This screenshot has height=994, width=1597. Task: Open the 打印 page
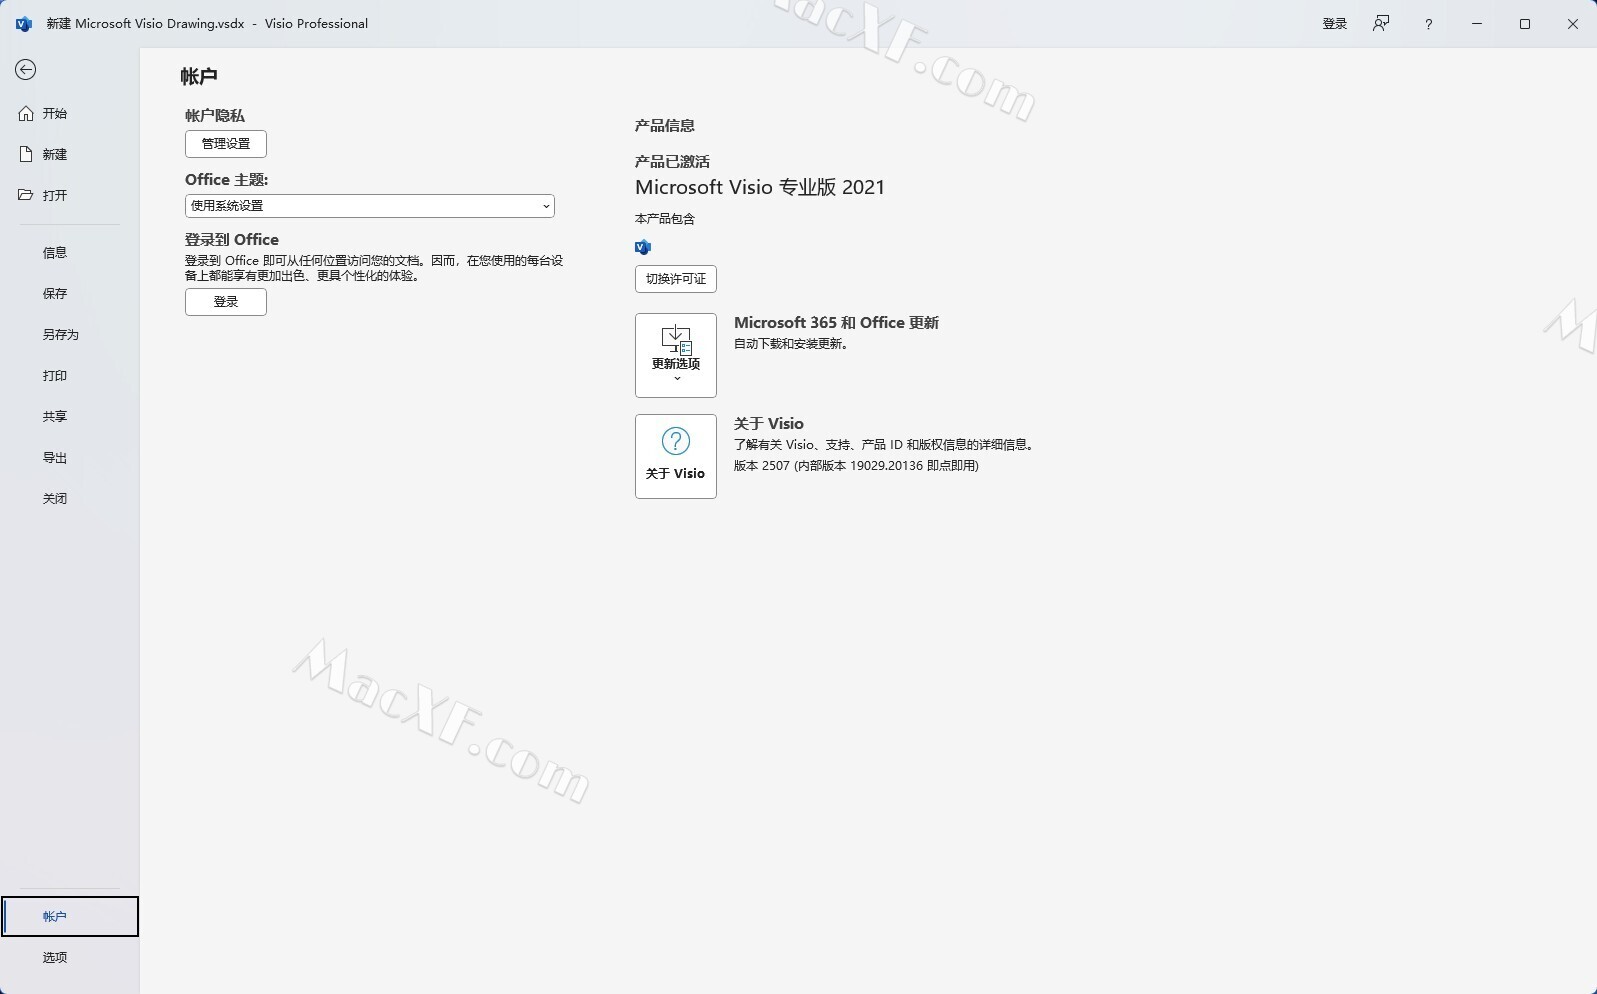[x=69, y=376]
